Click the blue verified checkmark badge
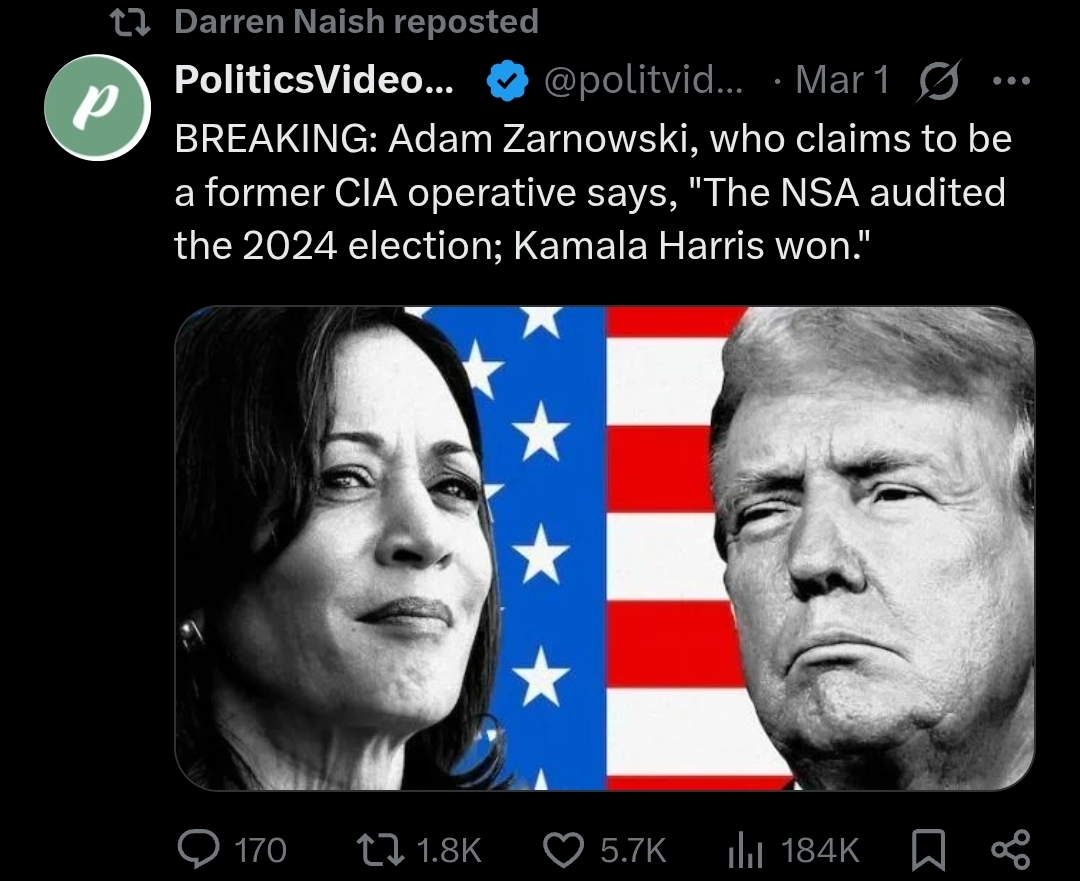The image size is (1080, 881). [x=507, y=81]
